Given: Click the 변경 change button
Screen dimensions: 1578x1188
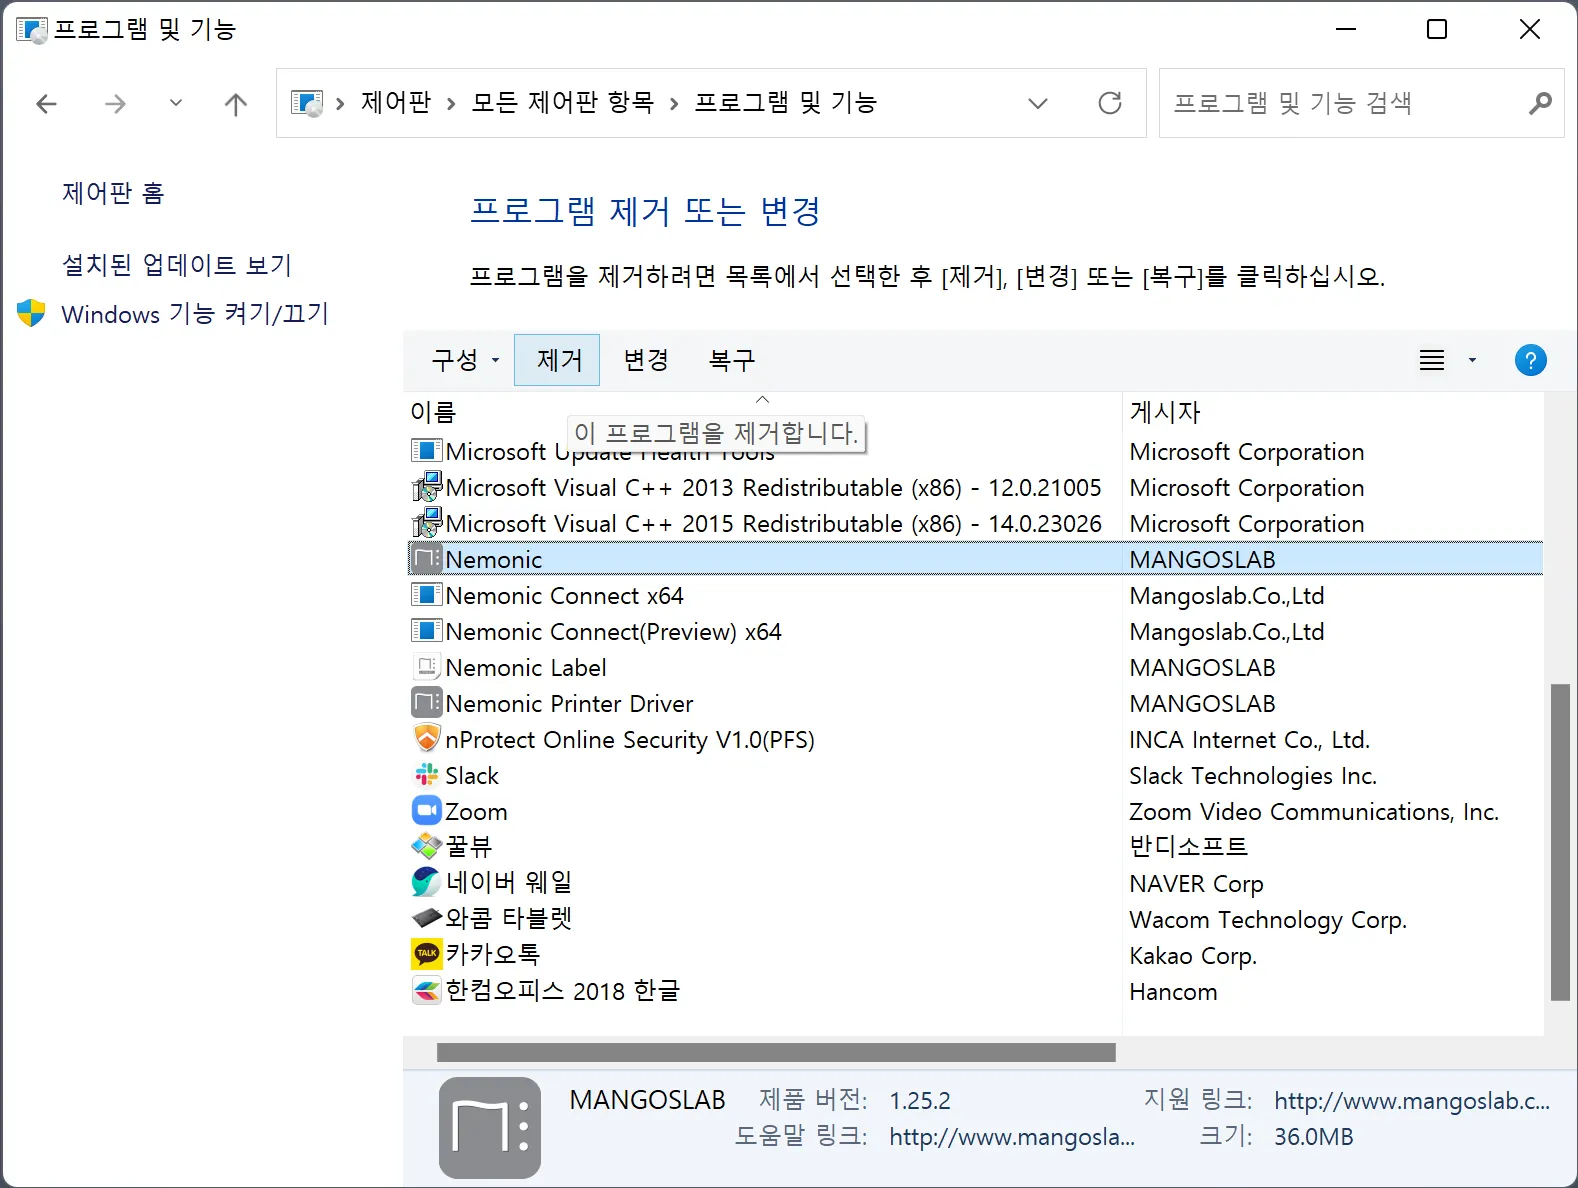Looking at the screenshot, I should pos(646,360).
